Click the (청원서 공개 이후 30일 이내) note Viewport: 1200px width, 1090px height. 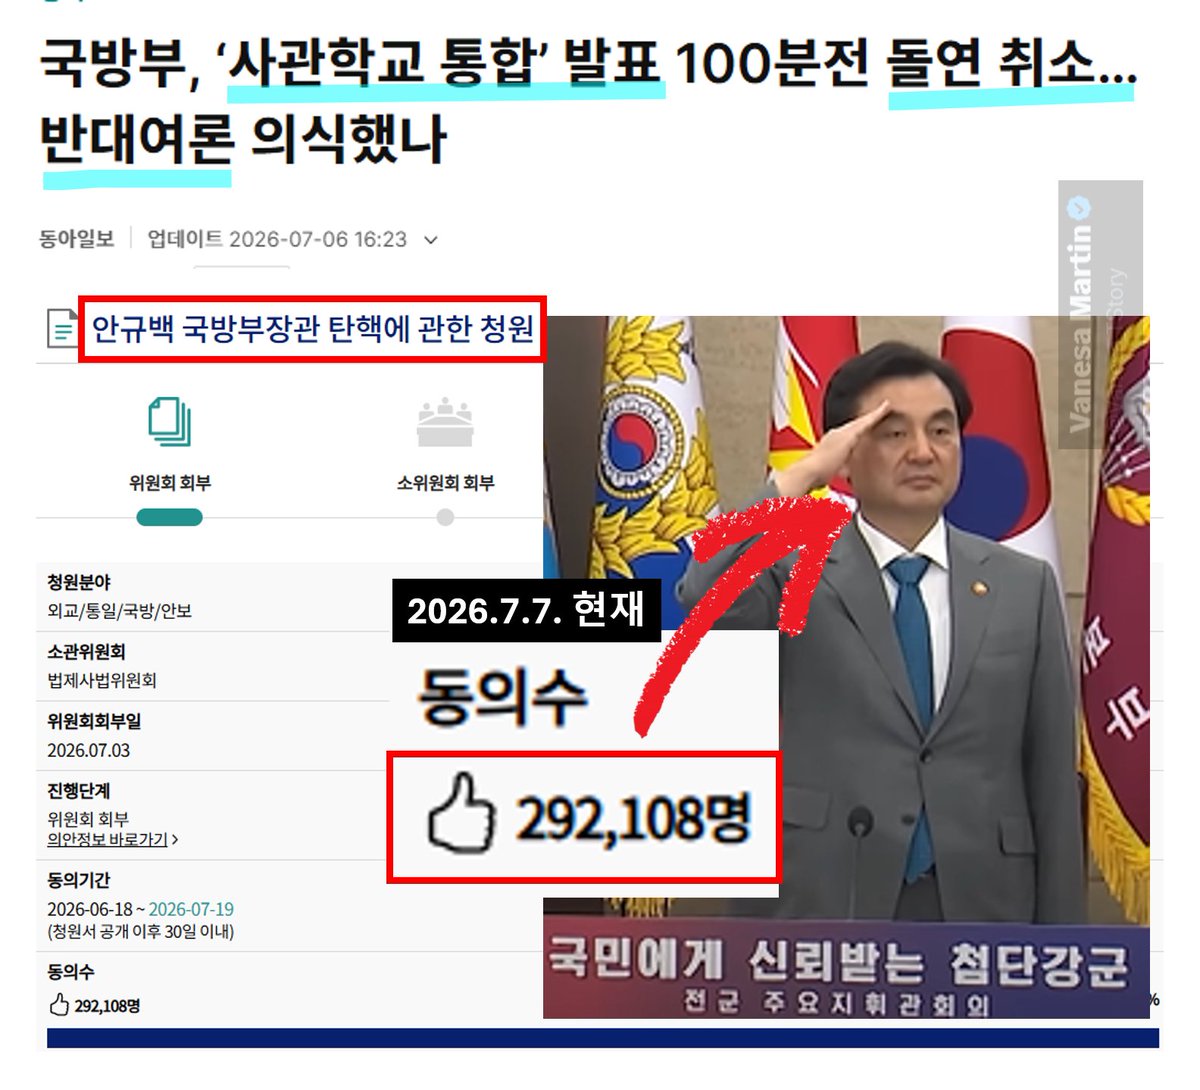(140, 932)
